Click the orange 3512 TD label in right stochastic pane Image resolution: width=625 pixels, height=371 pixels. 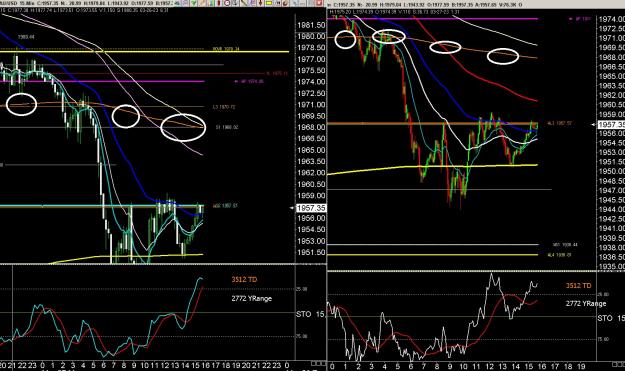tap(579, 285)
